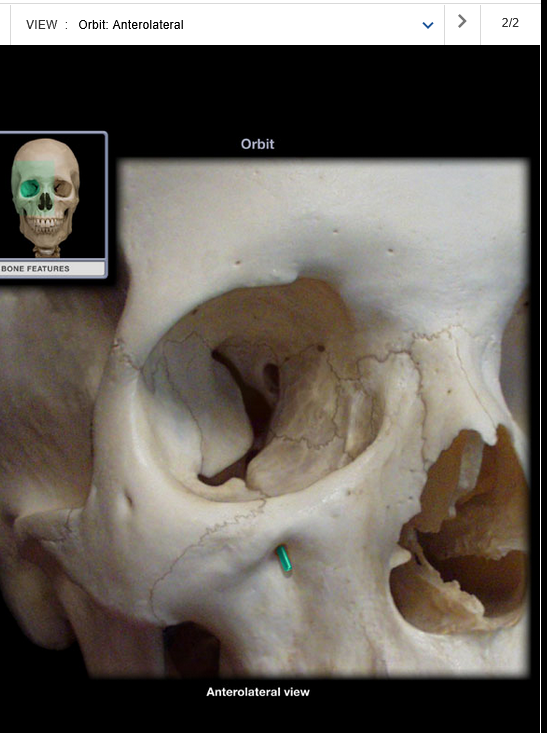Select the Orbit: Anterolateral view field
Screen dimensions: 547x733
227,25
